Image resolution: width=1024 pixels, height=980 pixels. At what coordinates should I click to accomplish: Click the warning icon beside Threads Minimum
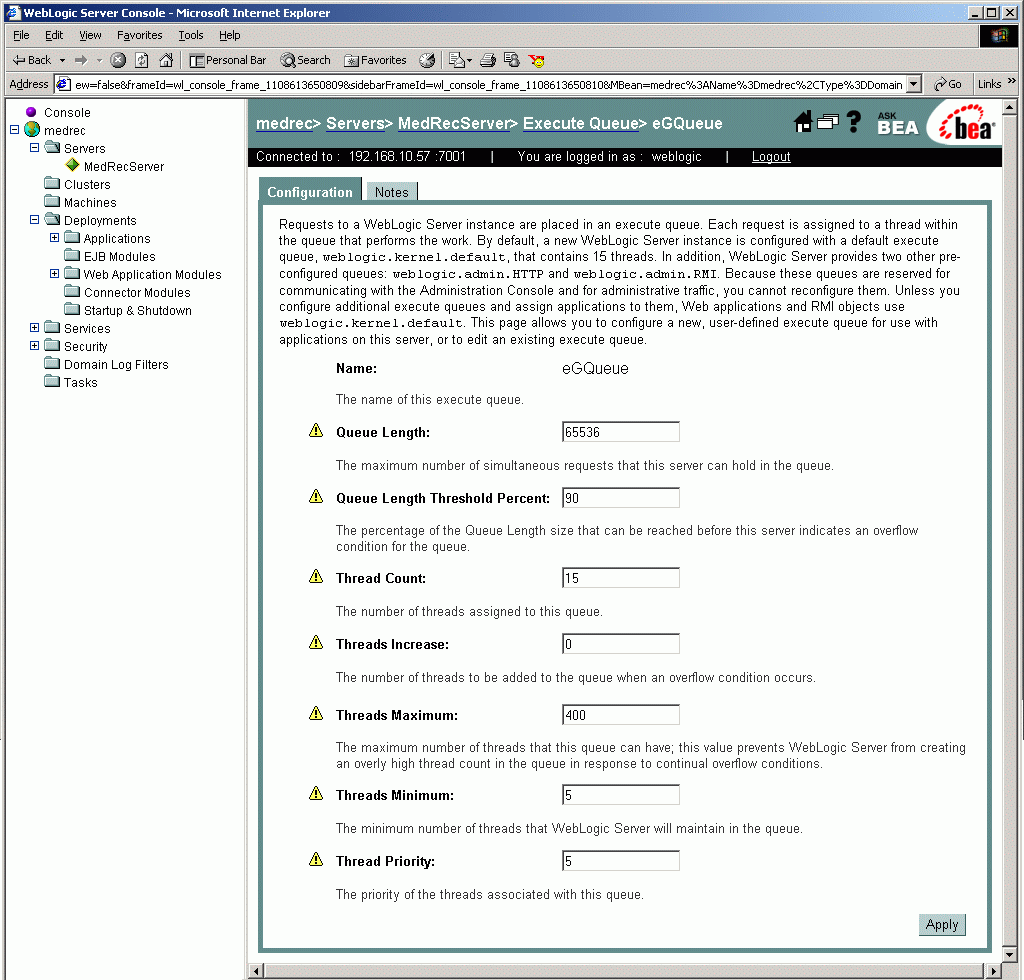coord(316,793)
